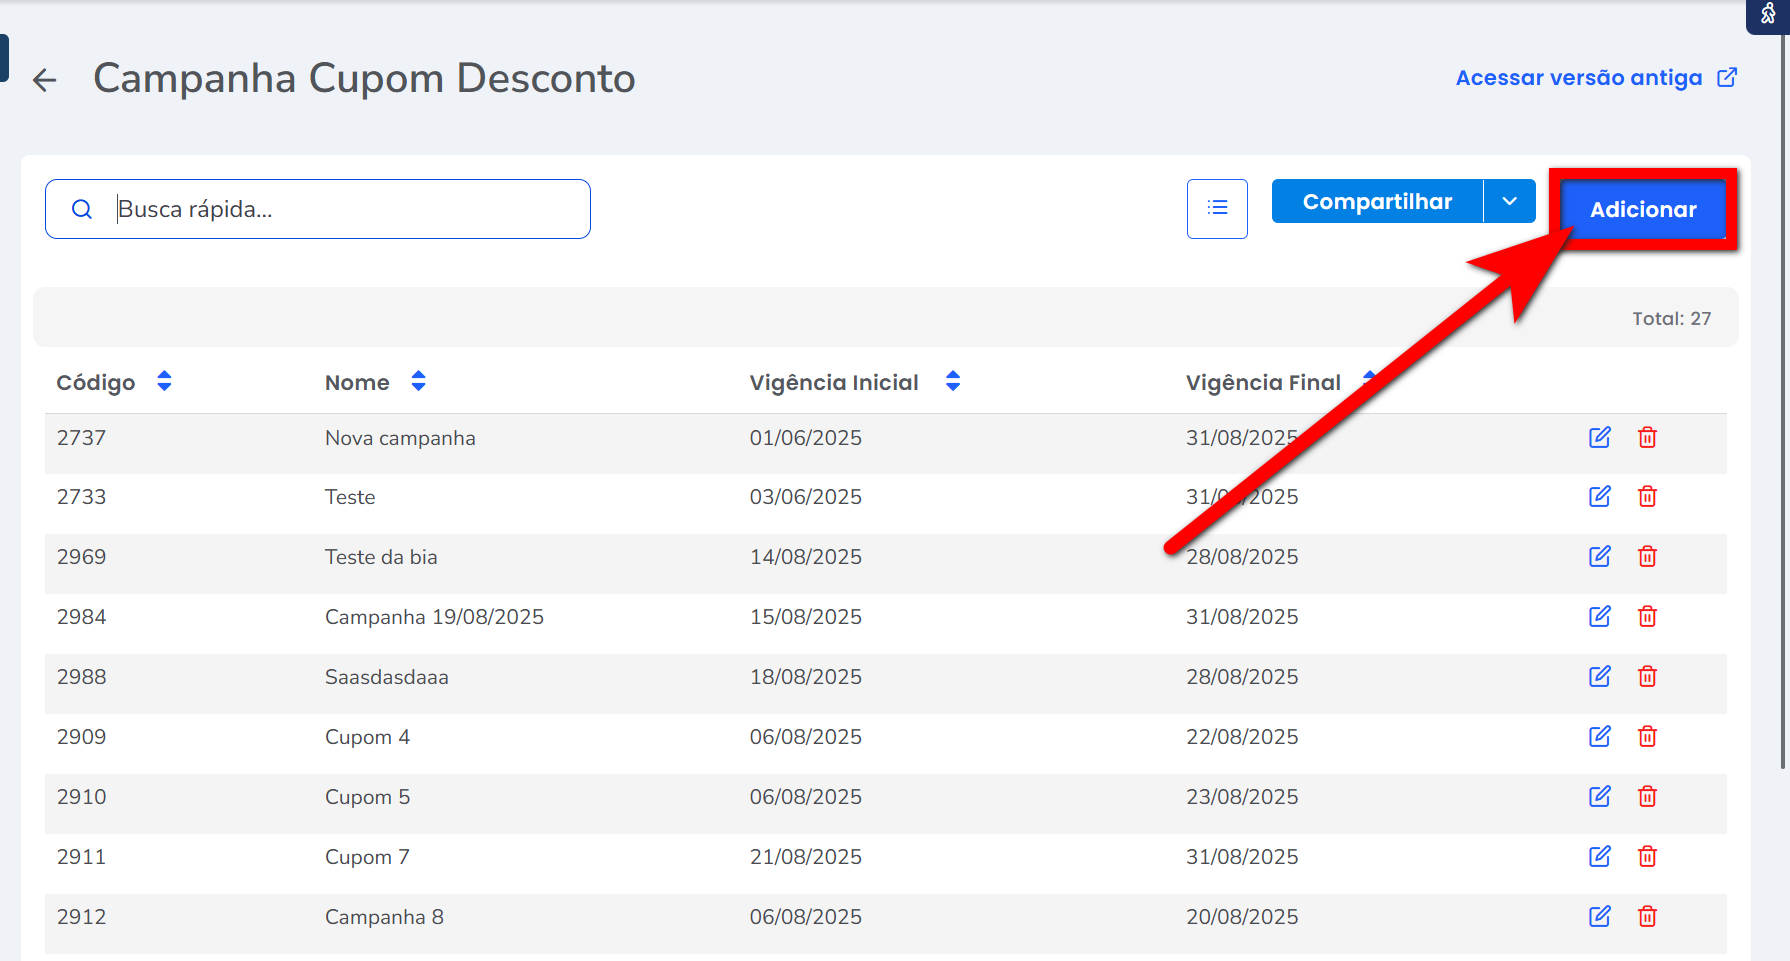The width and height of the screenshot is (1790, 961).
Task: Sort by Vigência Inicial column
Action: point(952,381)
